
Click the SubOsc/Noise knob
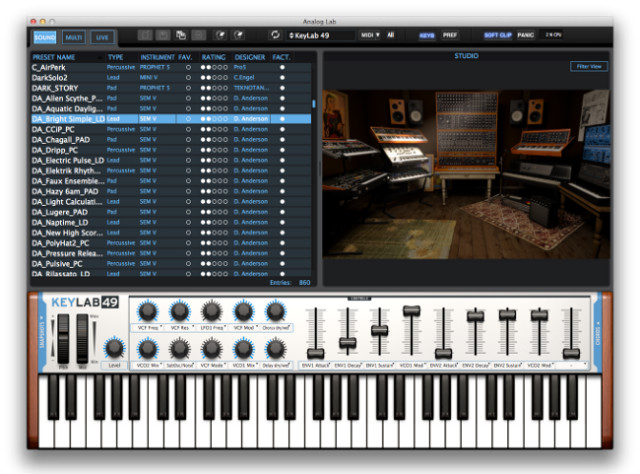tap(180, 349)
